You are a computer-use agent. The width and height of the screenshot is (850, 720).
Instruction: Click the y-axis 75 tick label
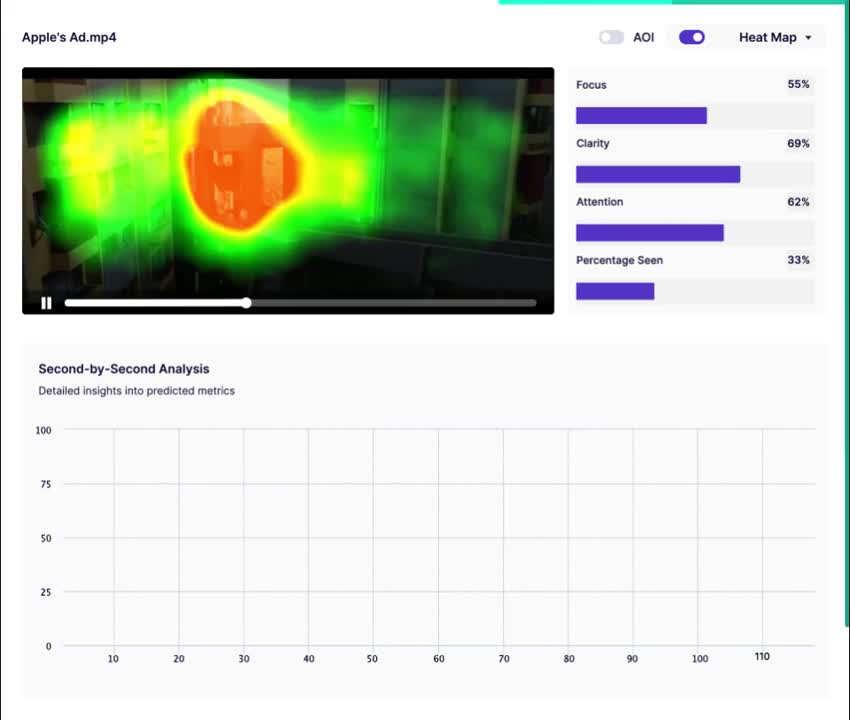(46, 484)
